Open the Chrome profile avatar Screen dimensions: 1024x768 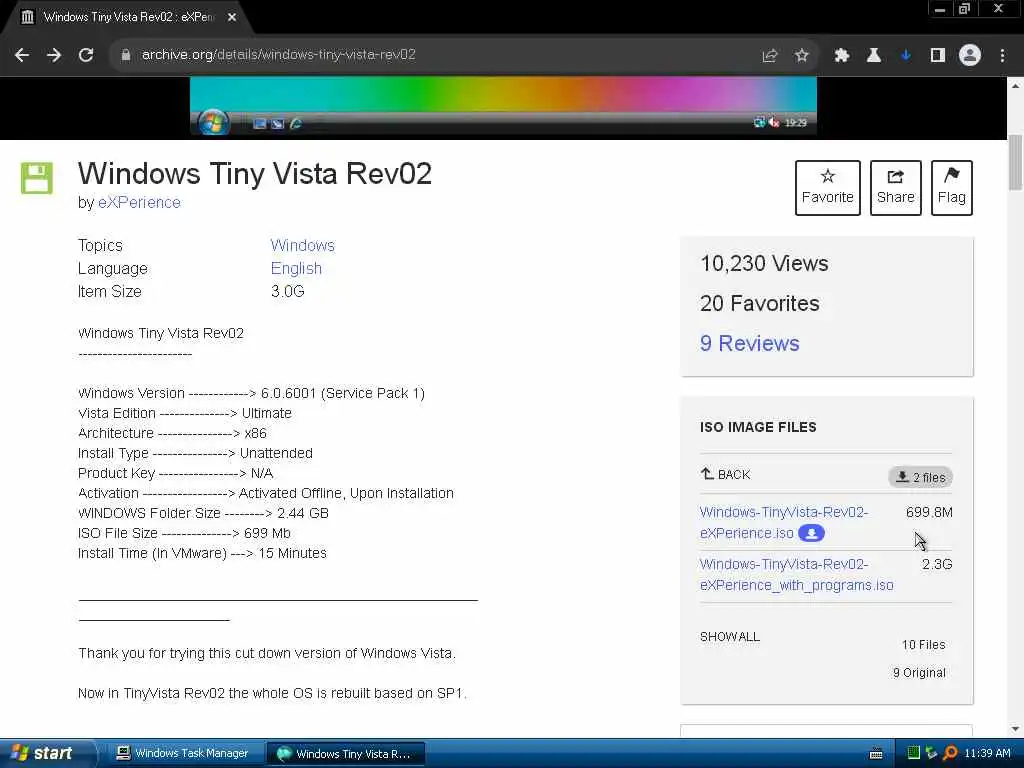[x=970, y=56]
